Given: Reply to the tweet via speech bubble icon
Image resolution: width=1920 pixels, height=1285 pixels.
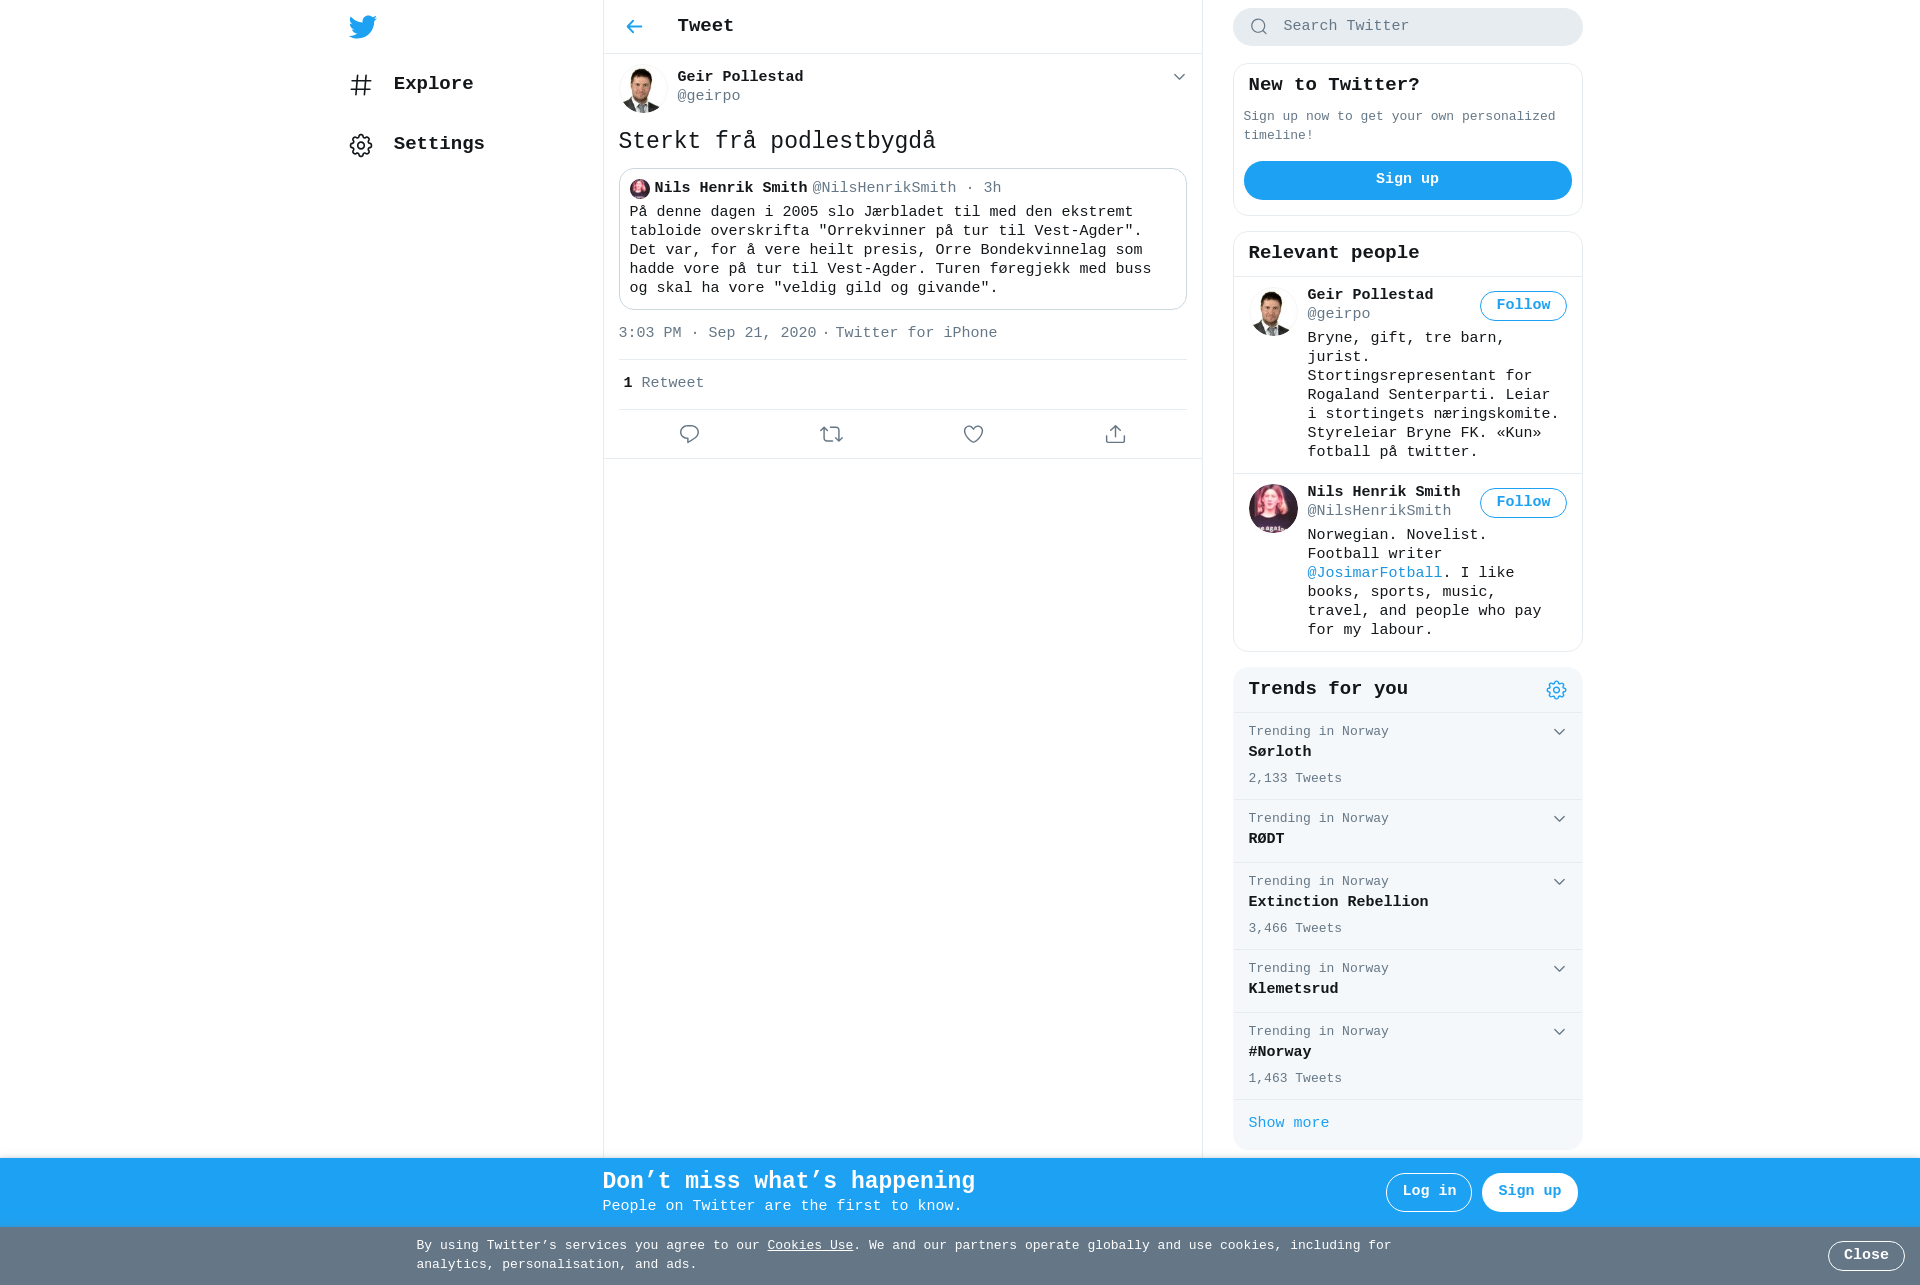Looking at the screenshot, I should pos(689,434).
